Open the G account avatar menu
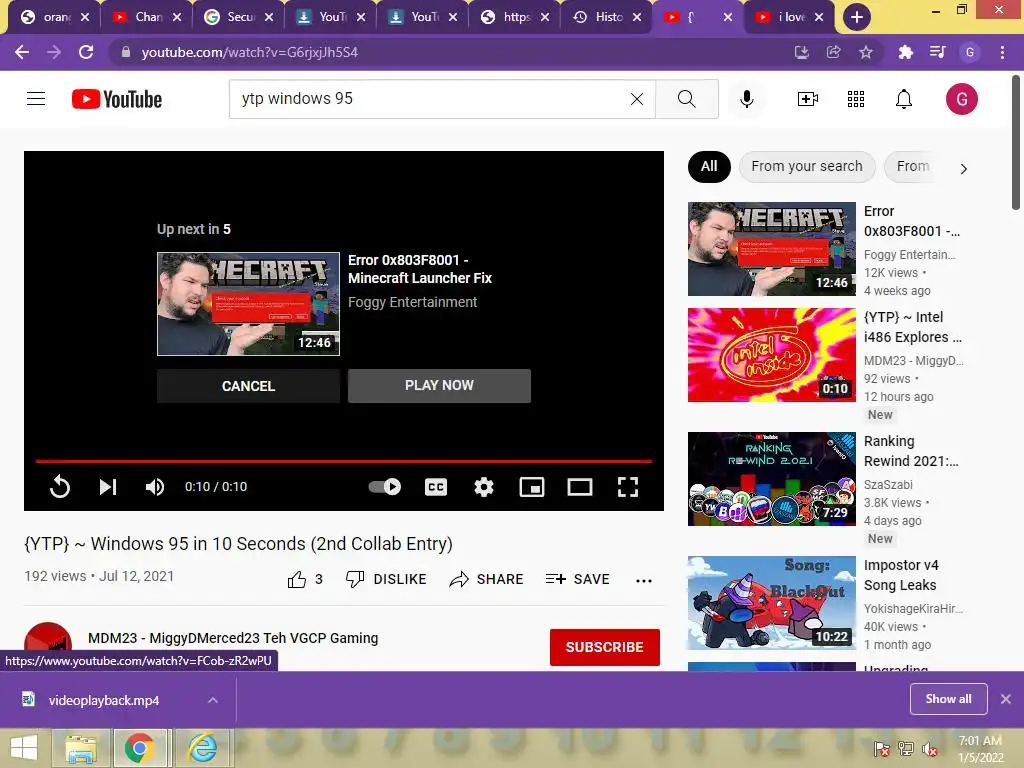1024x768 pixels. click(x=961, y=99)
